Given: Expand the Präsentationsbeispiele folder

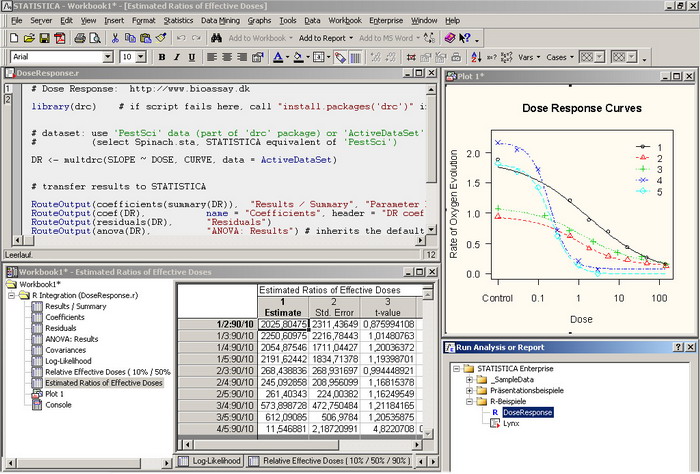Looking at the screenshot, I should click(469, 391).
